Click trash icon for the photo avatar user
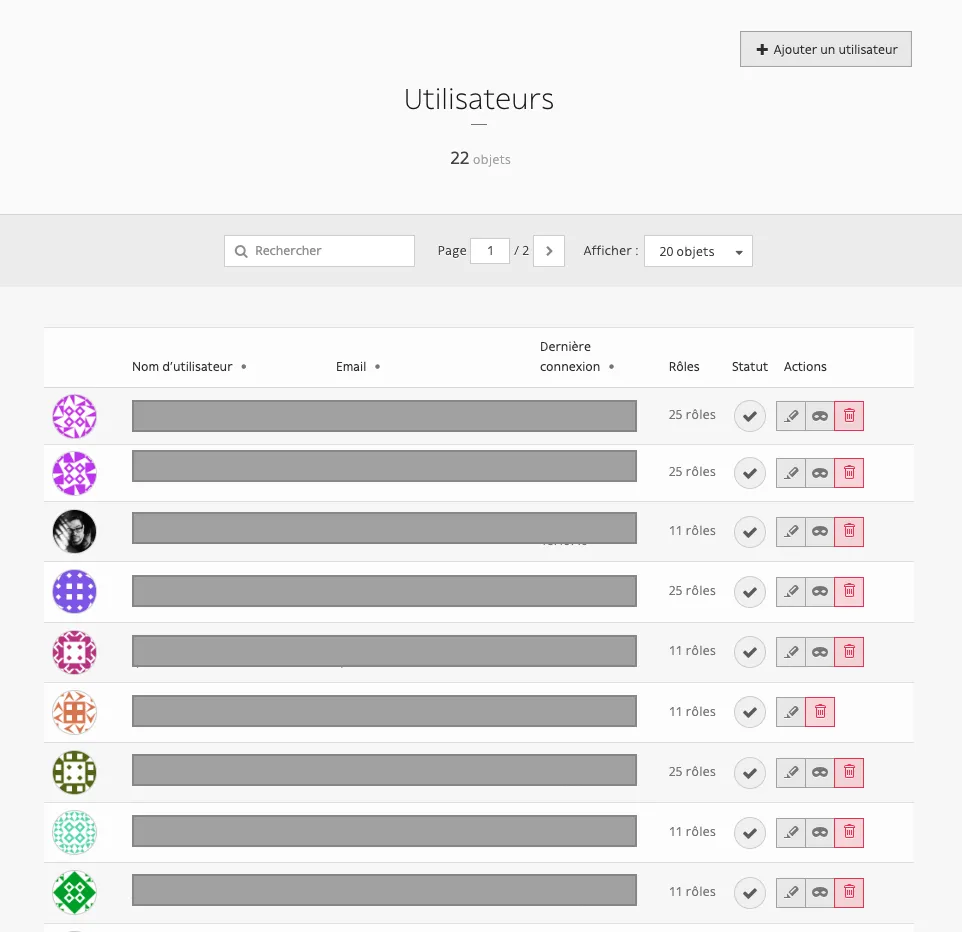962x932 pixels. click(849, 531)
